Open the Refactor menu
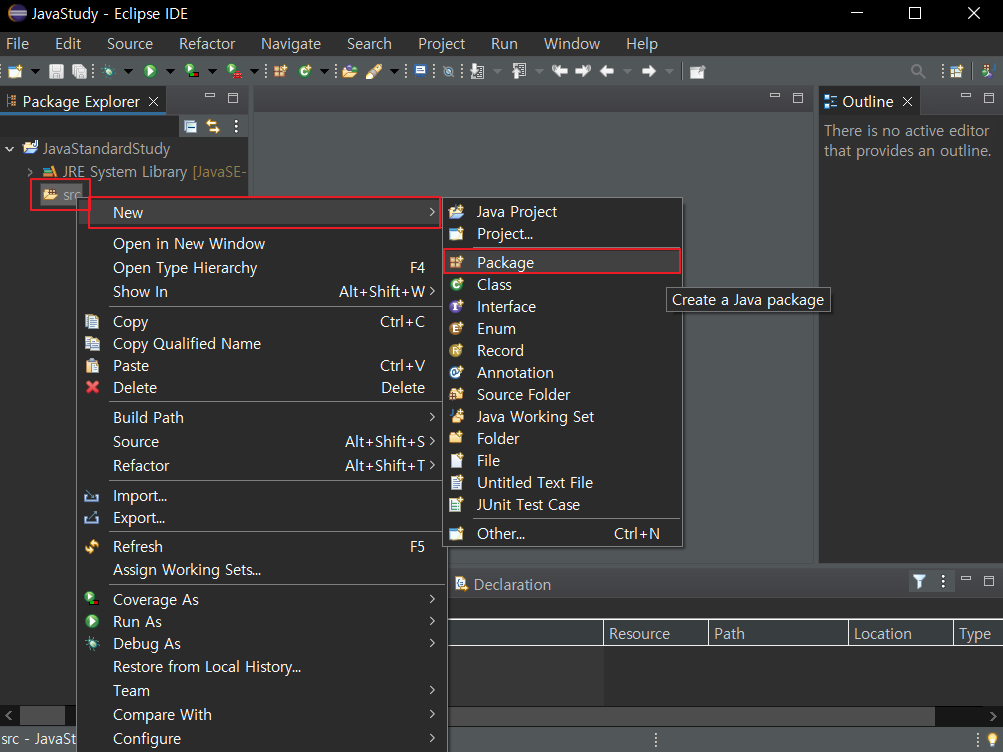The width and height of the screenshot is (1003, 752). pyautogui.click(x=207, y=43)
